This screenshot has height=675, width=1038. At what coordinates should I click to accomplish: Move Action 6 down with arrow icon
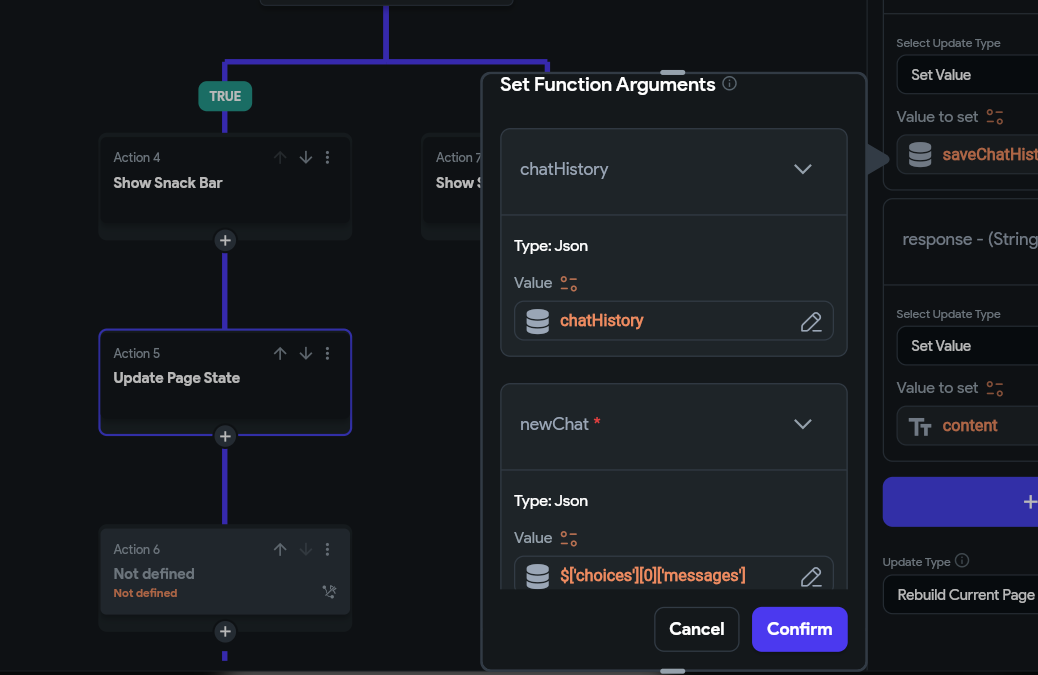pyautogui.click(x=305, y=549)
